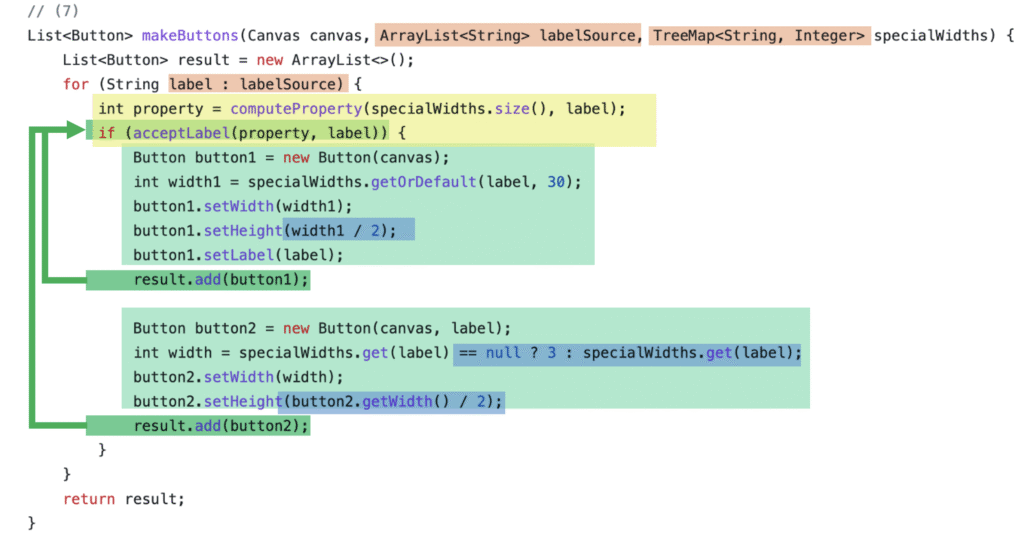The image size is (1024, 537).
Task: Click the "// (7)" comment
Action: click(52, 12)
